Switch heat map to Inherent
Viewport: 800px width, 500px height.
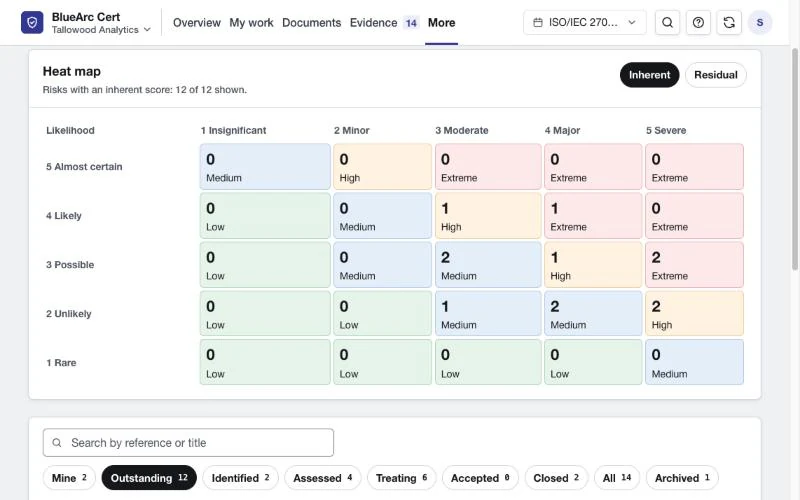[649, 75]
